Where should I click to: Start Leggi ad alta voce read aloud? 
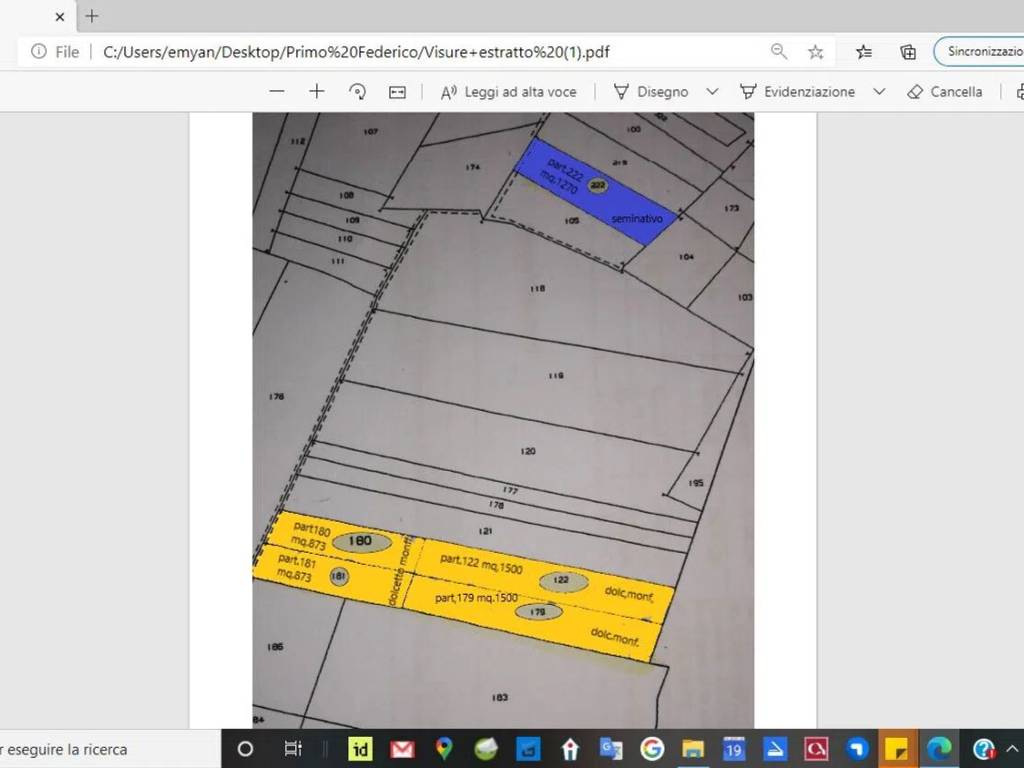pos(509,92)
